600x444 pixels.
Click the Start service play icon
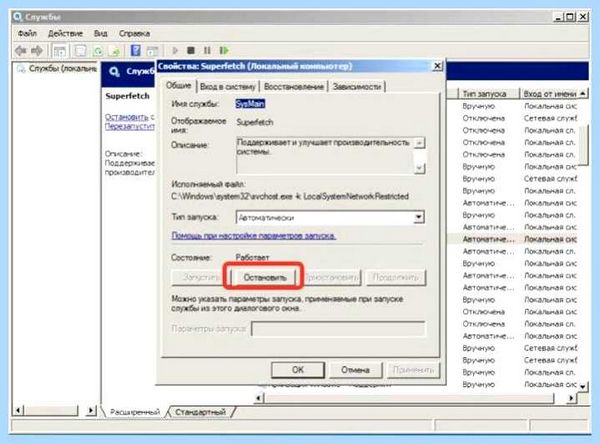(175, 50)
